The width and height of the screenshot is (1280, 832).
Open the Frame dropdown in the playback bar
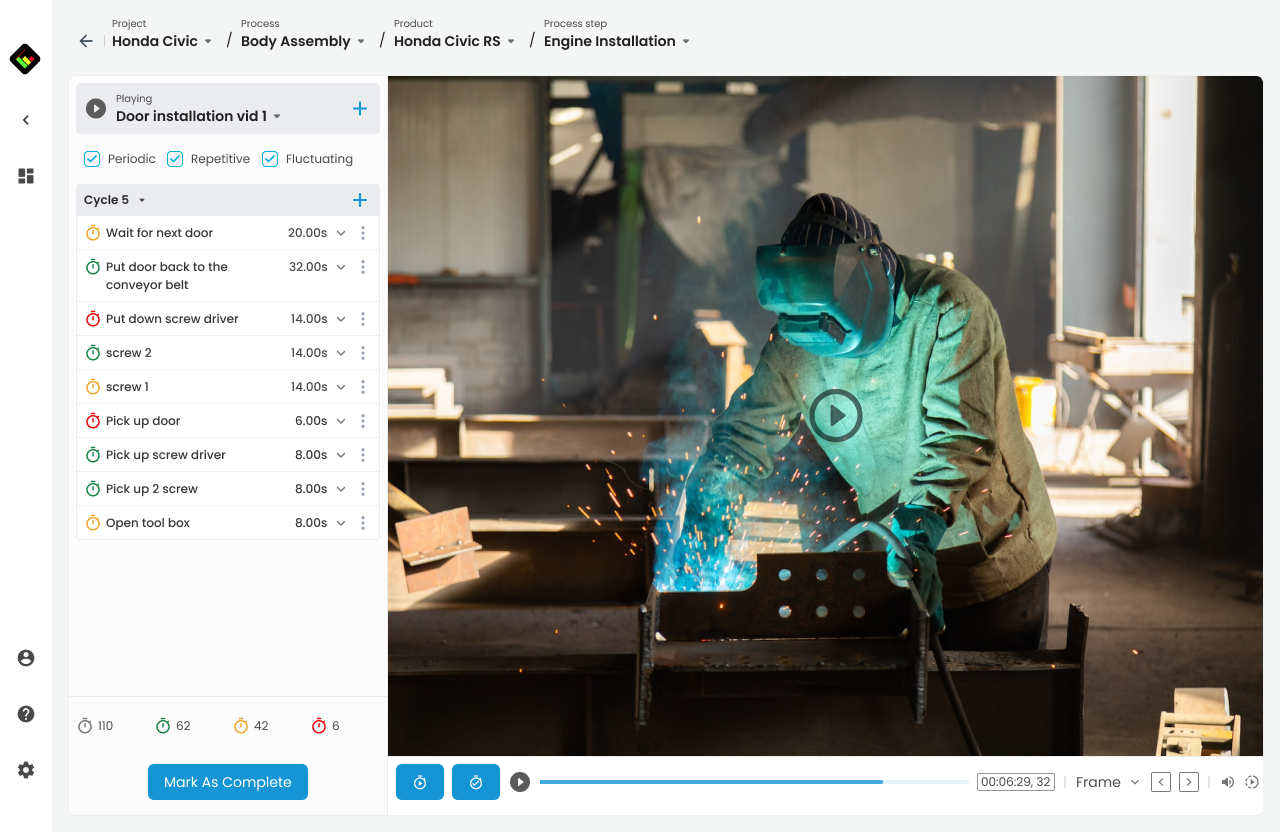tap(1105, 782)
